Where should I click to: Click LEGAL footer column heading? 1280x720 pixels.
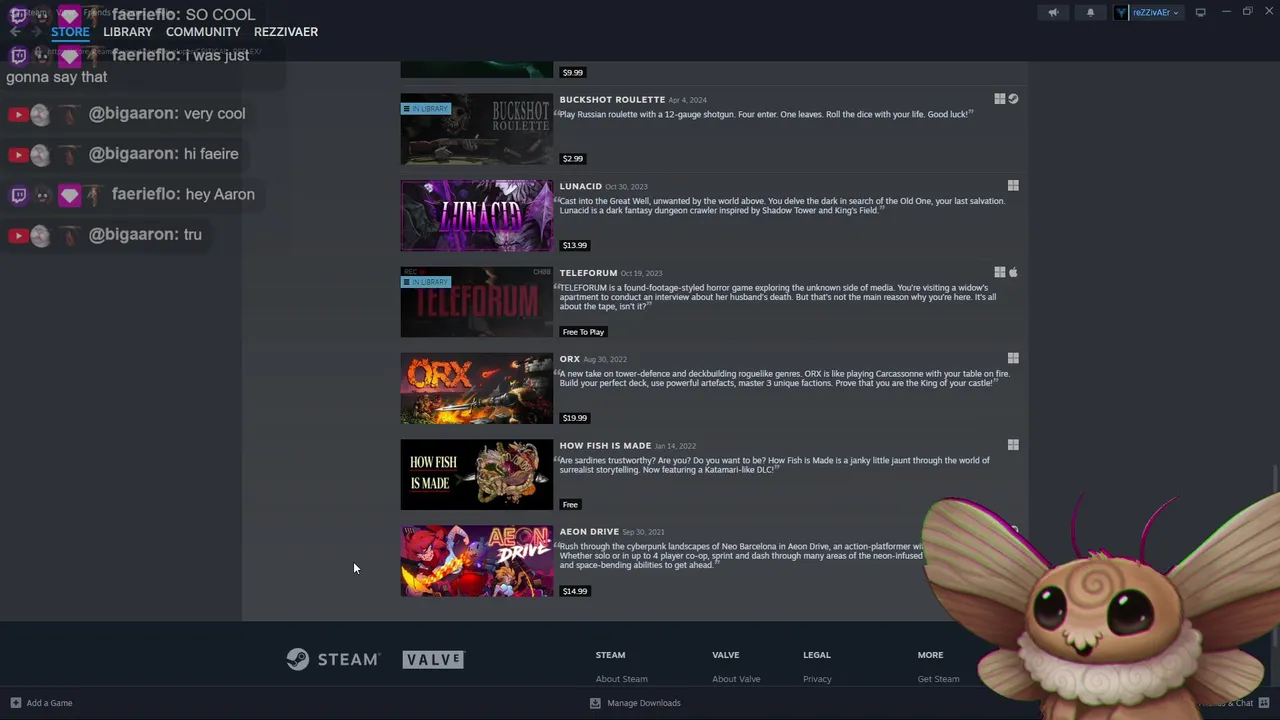coord(816,655)
